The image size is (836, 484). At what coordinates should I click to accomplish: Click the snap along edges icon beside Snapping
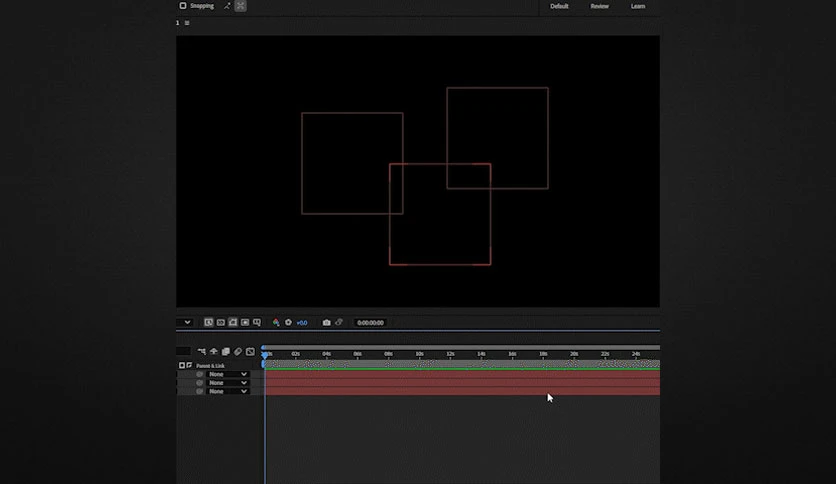(227, 6)
